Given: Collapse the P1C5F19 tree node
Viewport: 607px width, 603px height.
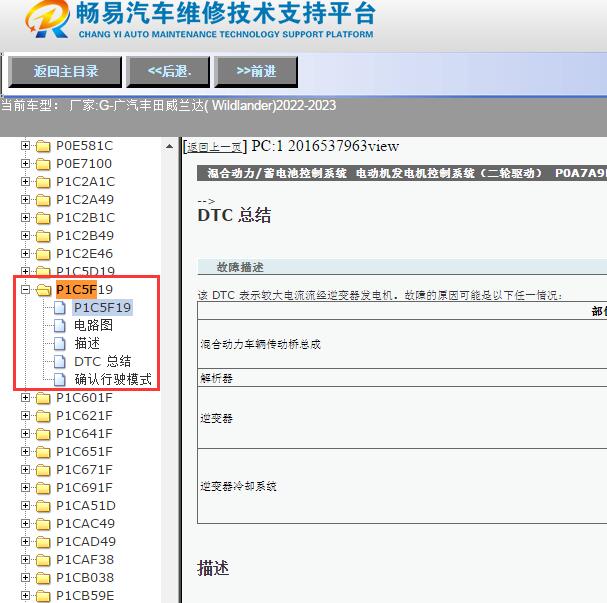Looking at the screenshot, I should [x=25, y=290].
